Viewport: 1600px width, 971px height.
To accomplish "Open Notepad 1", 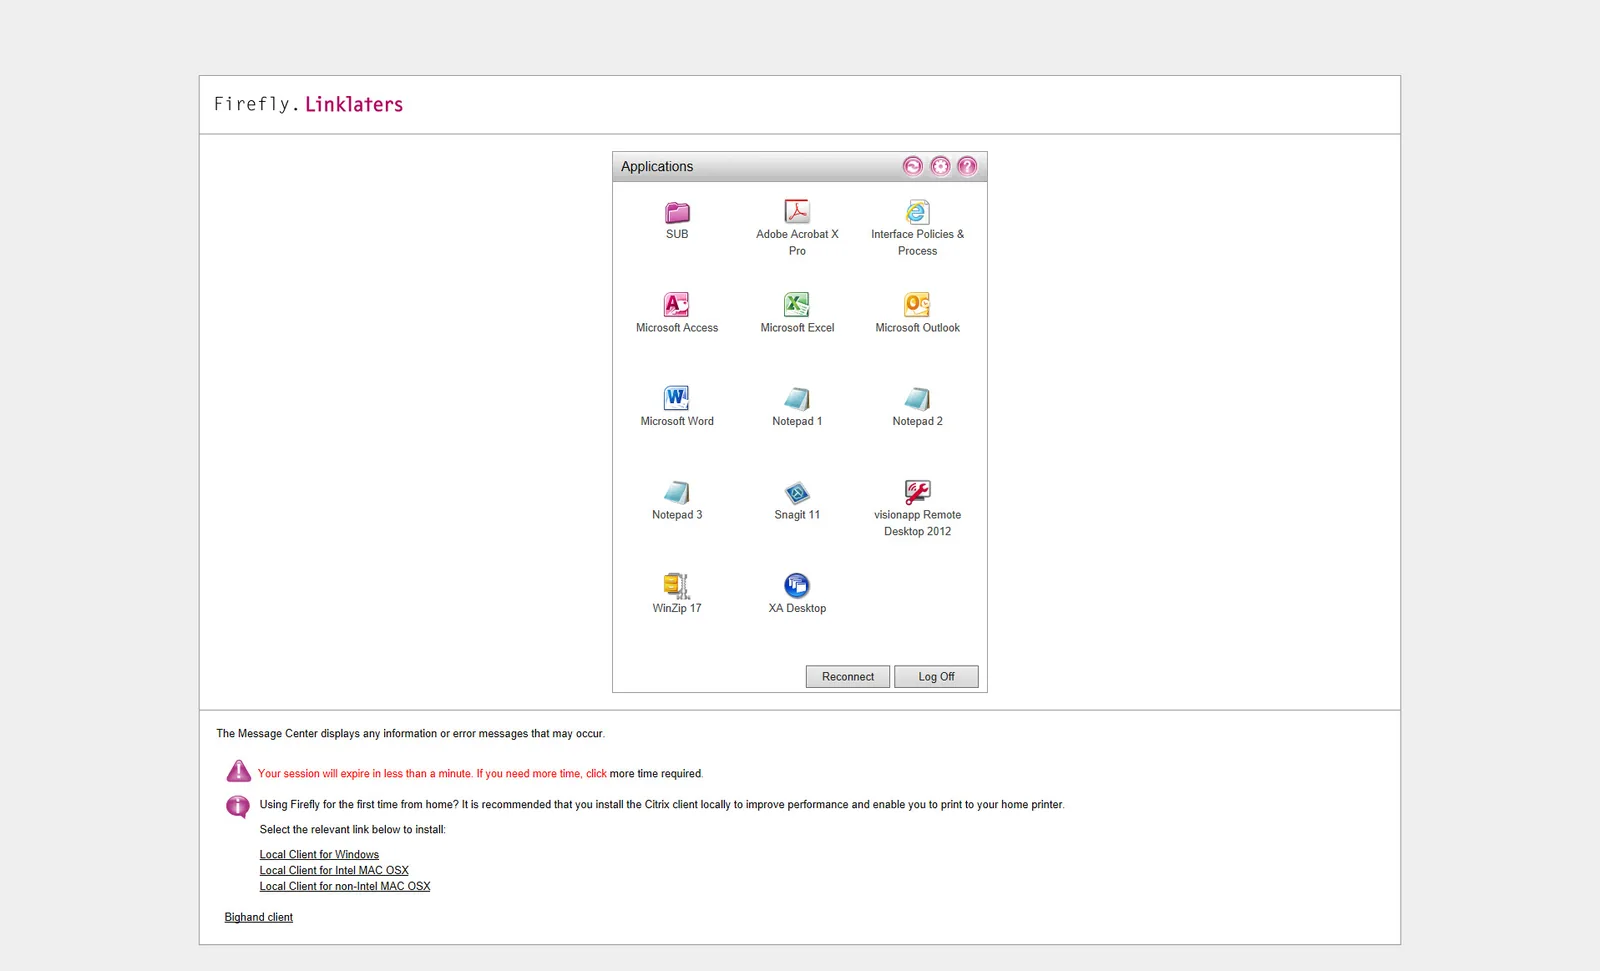I will tap(797, 407).
